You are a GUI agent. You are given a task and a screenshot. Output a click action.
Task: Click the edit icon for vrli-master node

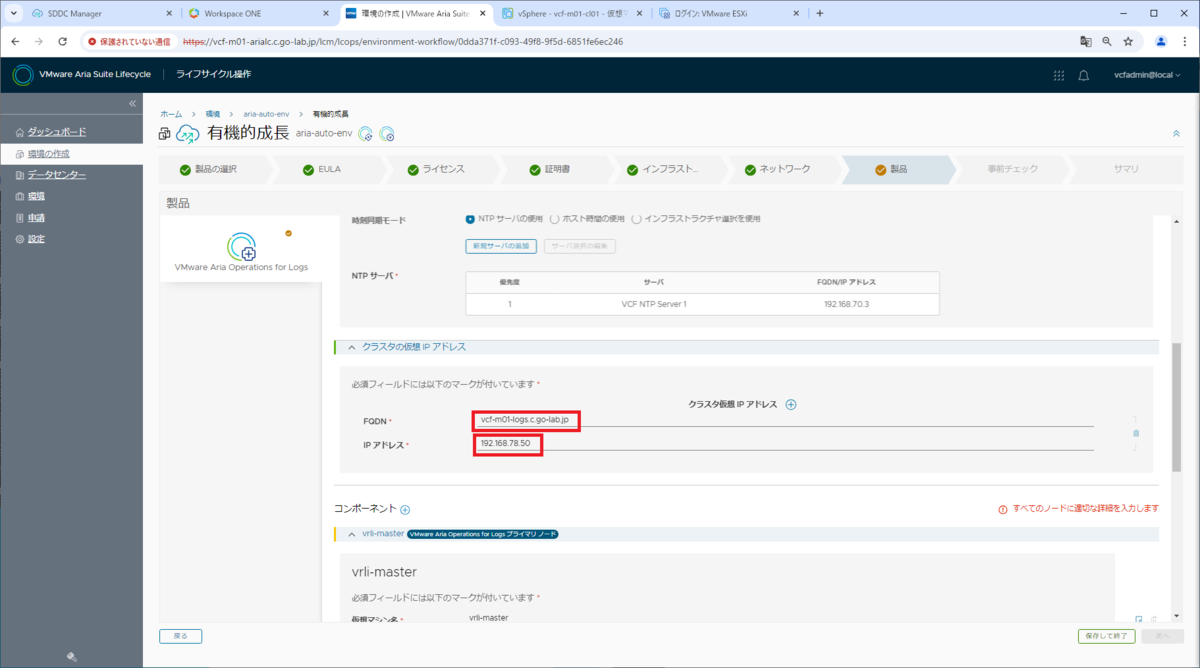coord(1138,621)
